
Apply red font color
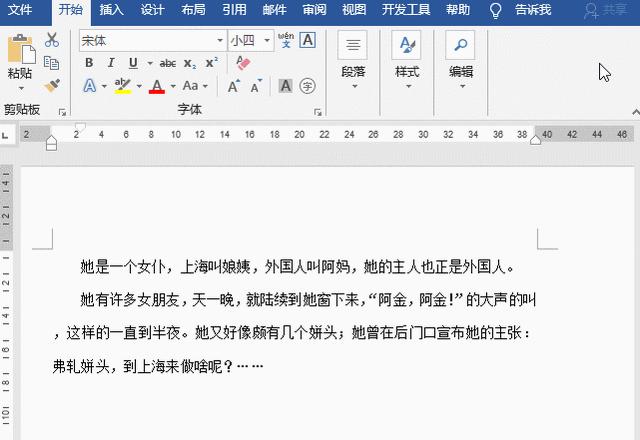pyautogui.click(x=157, y=86)
